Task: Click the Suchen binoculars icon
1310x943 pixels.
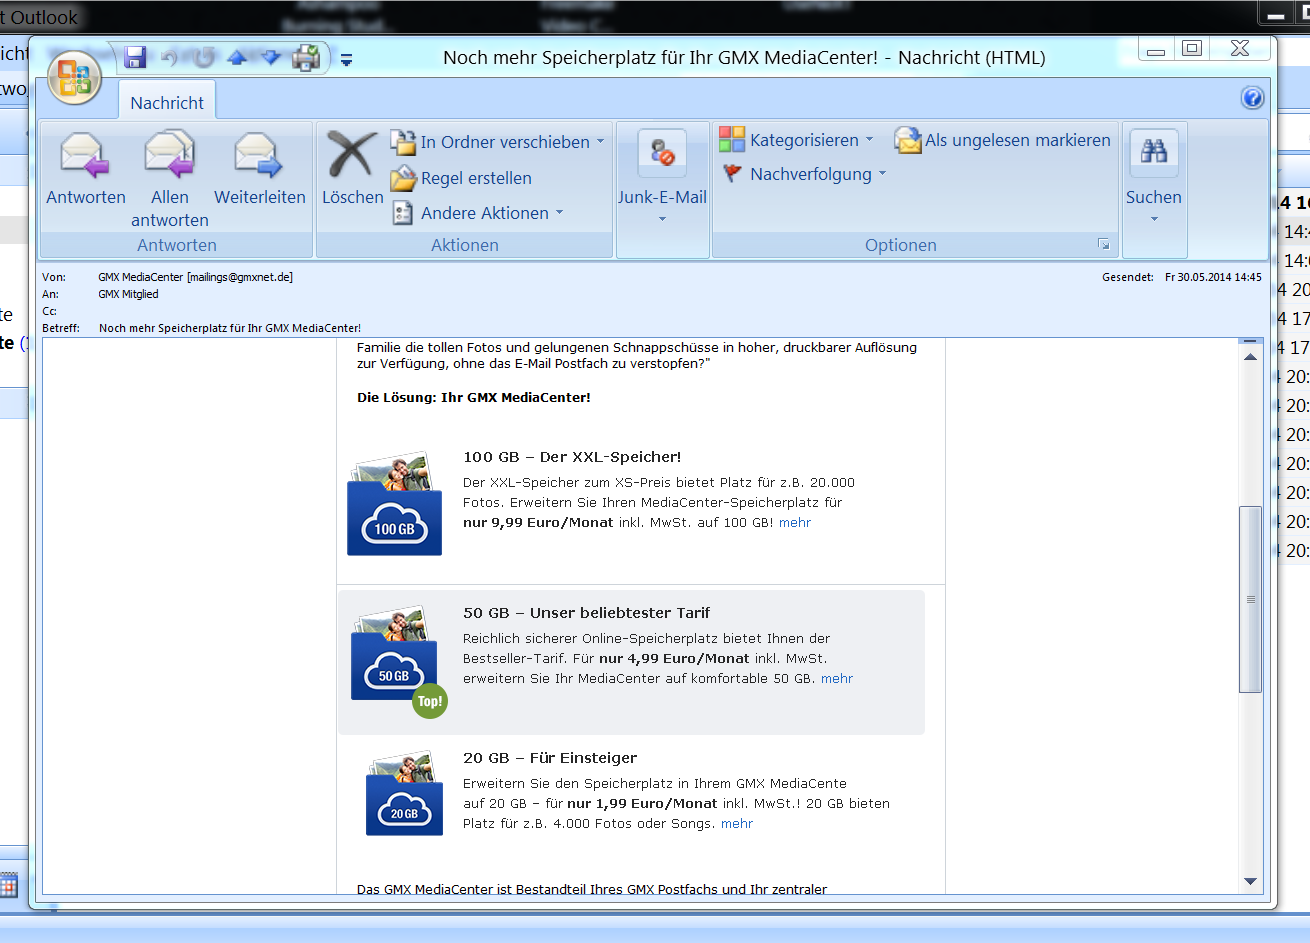Action: coord(1154,153)
